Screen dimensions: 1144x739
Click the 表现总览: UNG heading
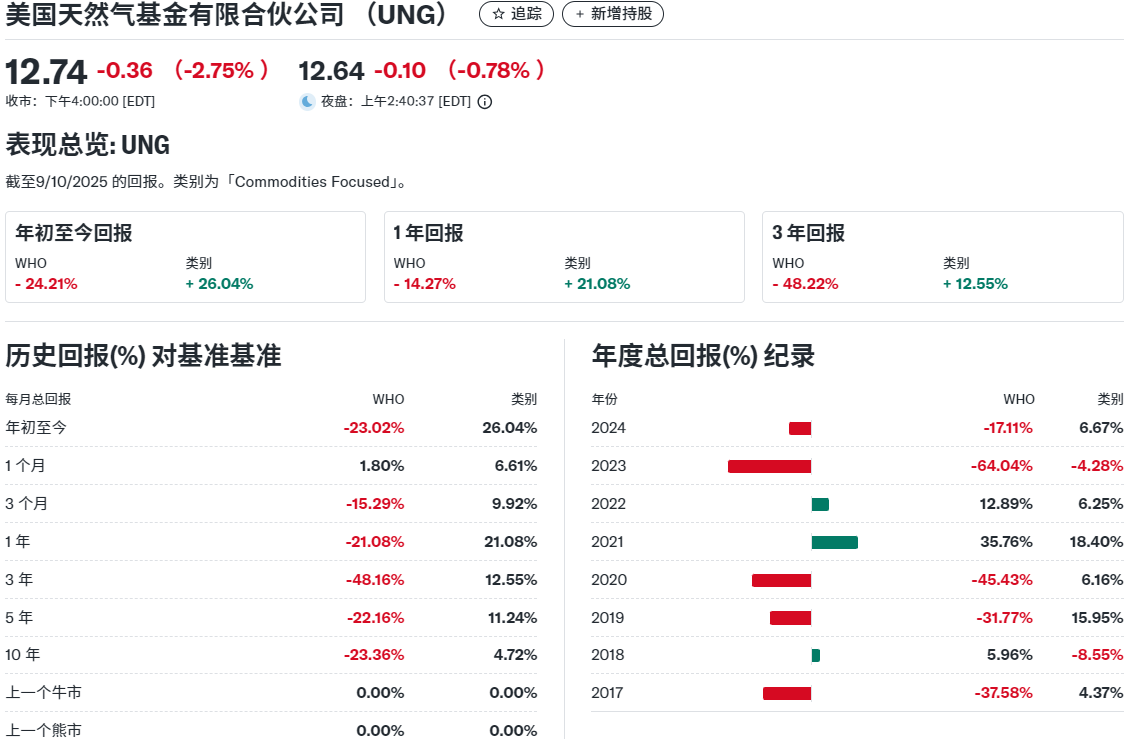click(x=88, y=145)
